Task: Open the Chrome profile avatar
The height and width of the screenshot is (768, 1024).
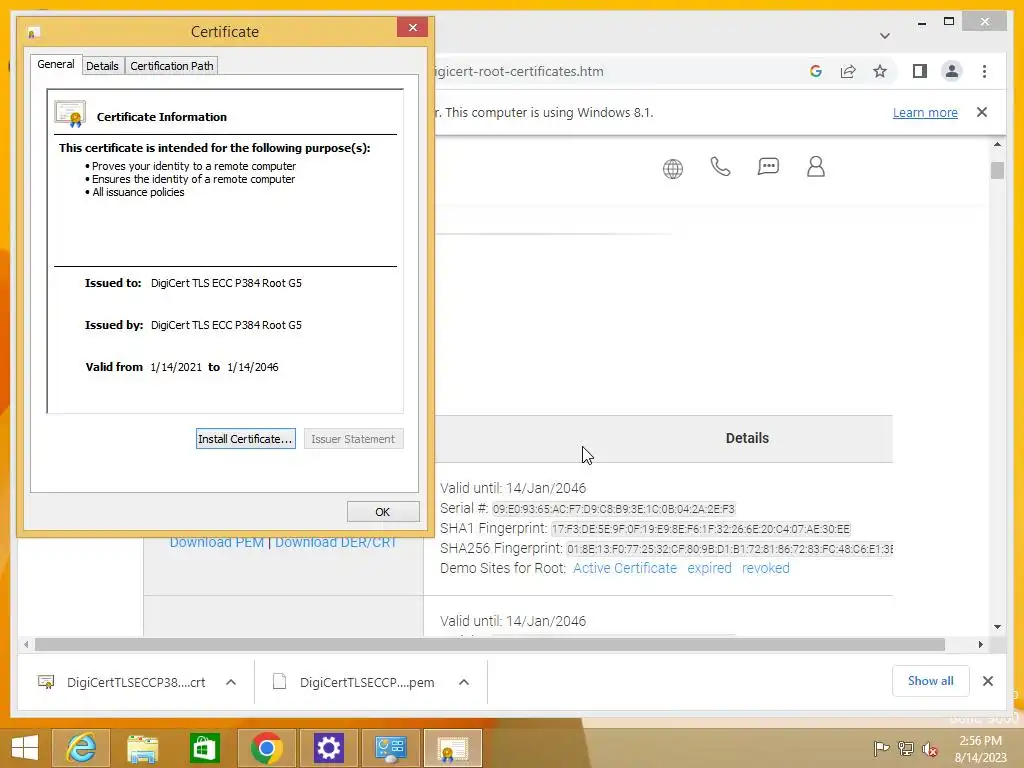Action: [x=952, y=71]
